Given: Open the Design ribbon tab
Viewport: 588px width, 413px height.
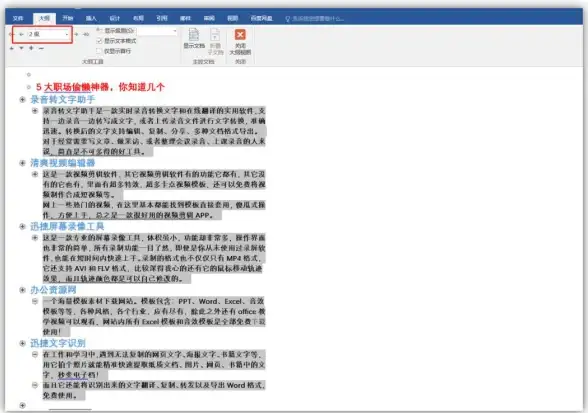Looking at the screenshot, I should (x=115, y=18).
